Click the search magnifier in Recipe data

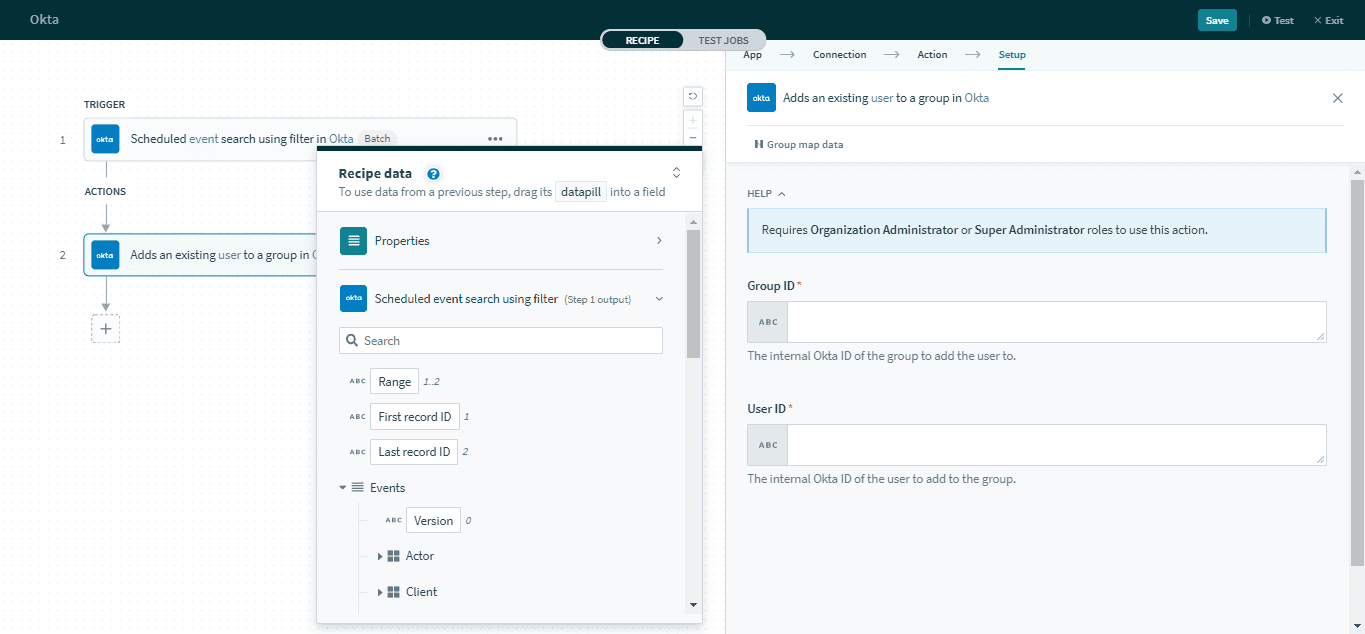point(352,340)
